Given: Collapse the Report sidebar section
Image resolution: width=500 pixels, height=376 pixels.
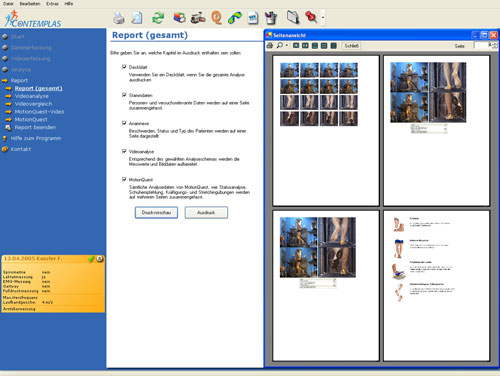Looking at the screenshot, I should point(19,80).
